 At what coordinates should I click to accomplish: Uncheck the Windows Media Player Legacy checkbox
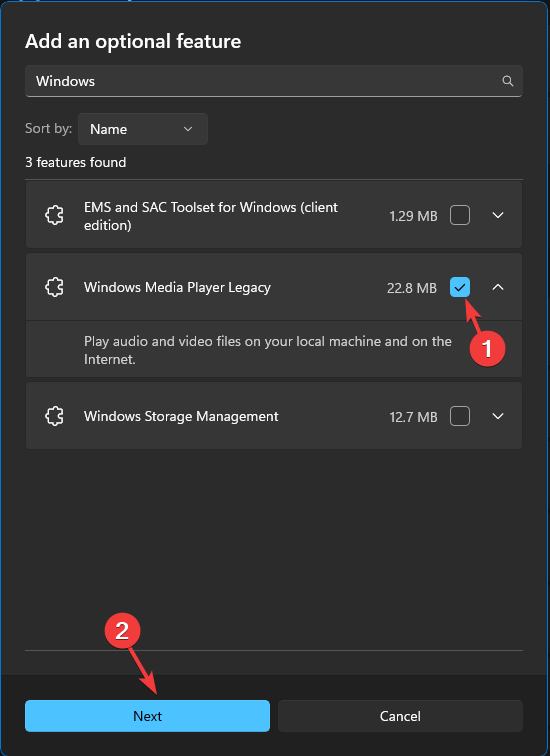pos(460,287)
